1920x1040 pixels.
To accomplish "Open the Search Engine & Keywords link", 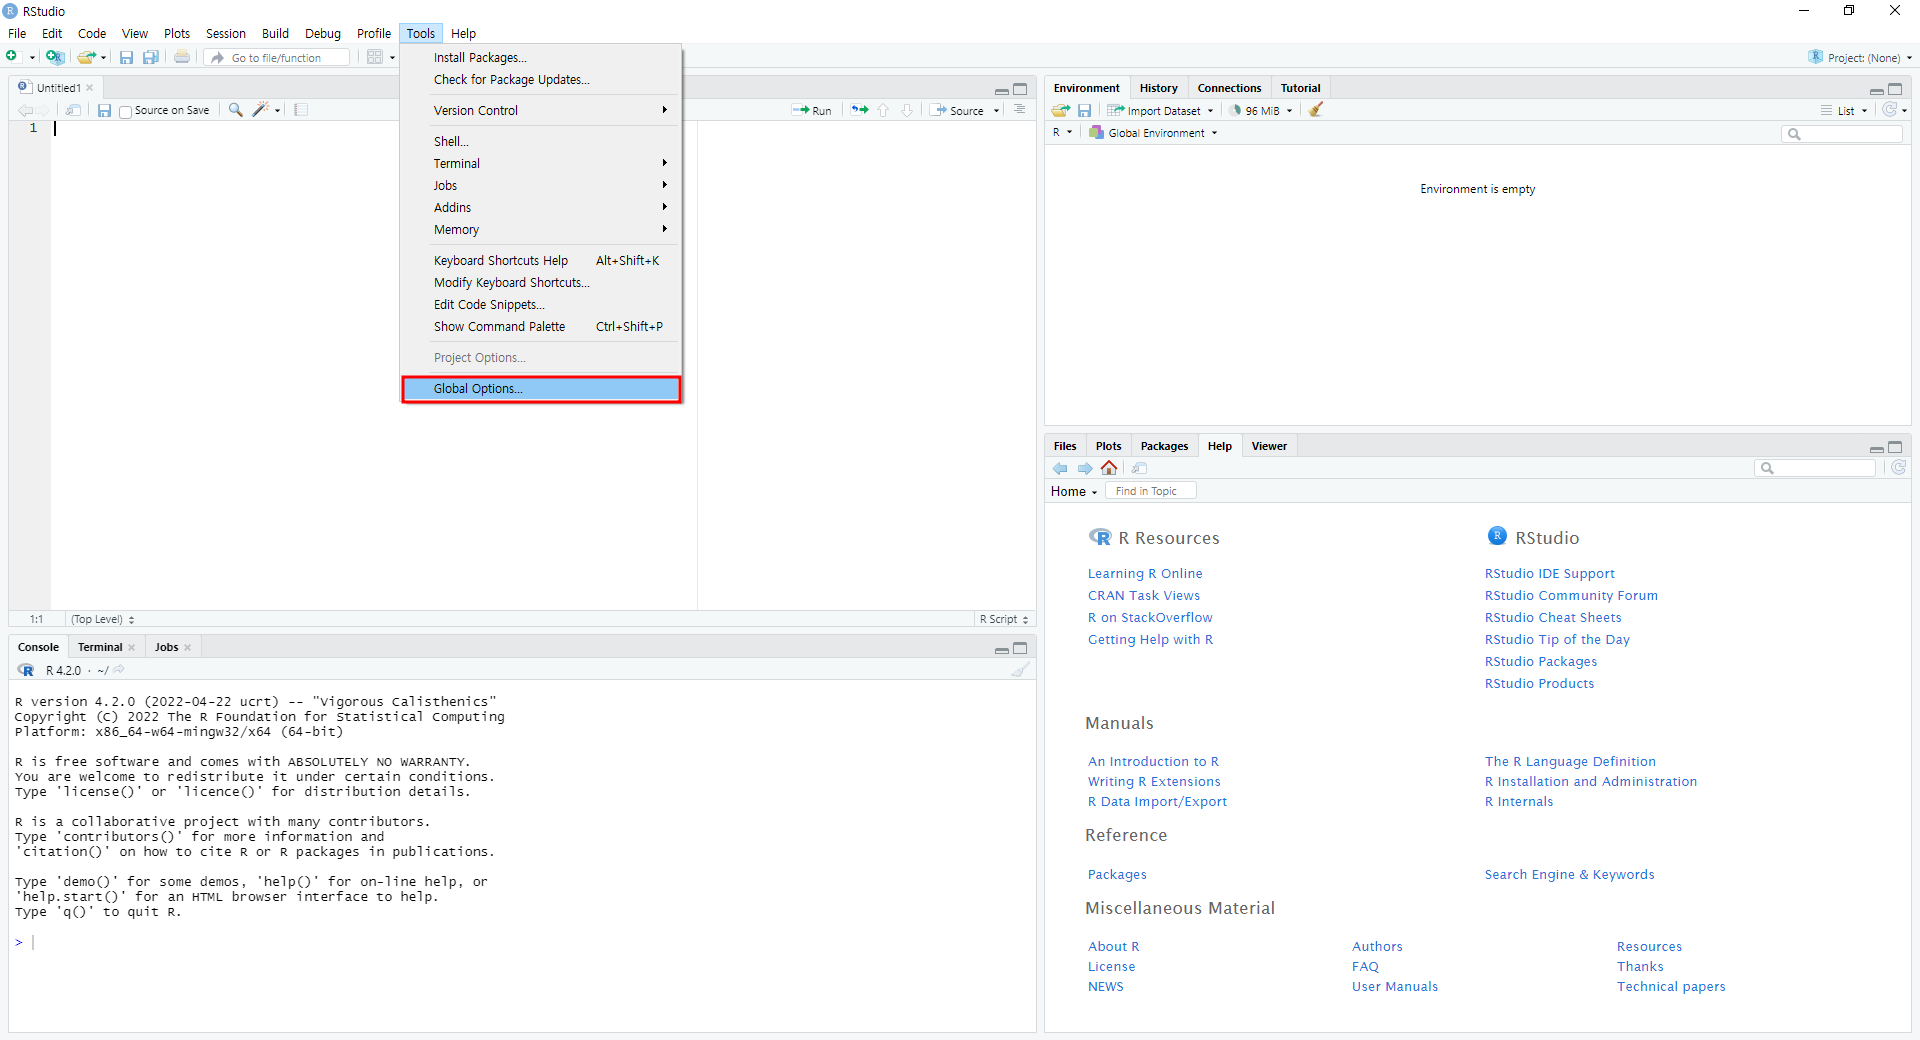I will coord(1569,874).
